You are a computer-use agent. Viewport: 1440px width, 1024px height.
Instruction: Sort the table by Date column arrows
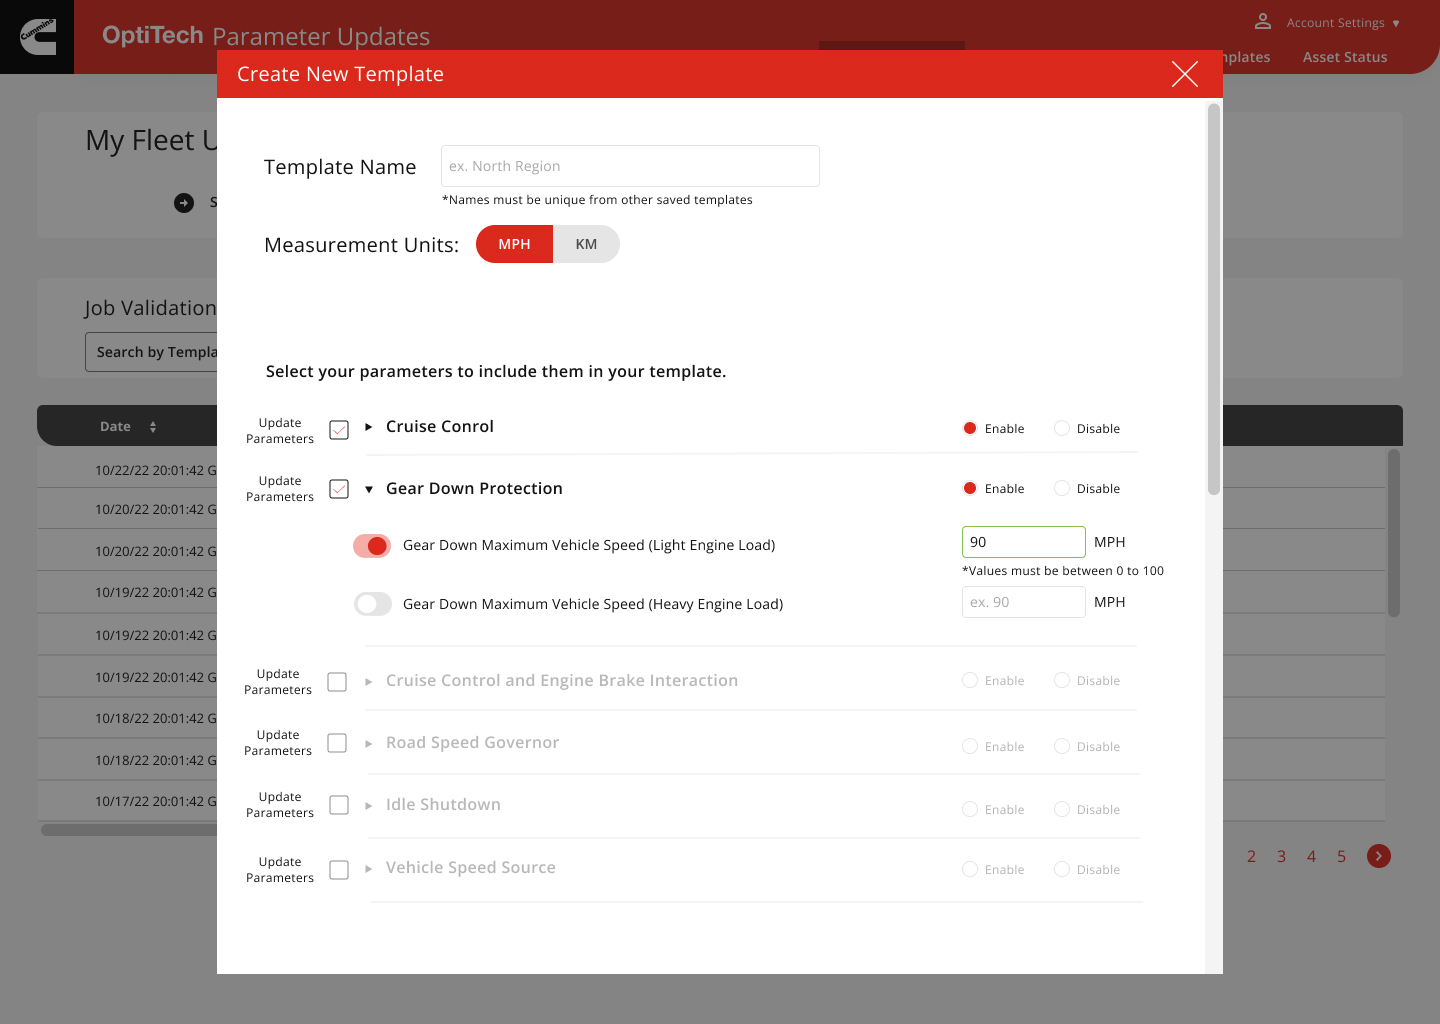(153, 427)
